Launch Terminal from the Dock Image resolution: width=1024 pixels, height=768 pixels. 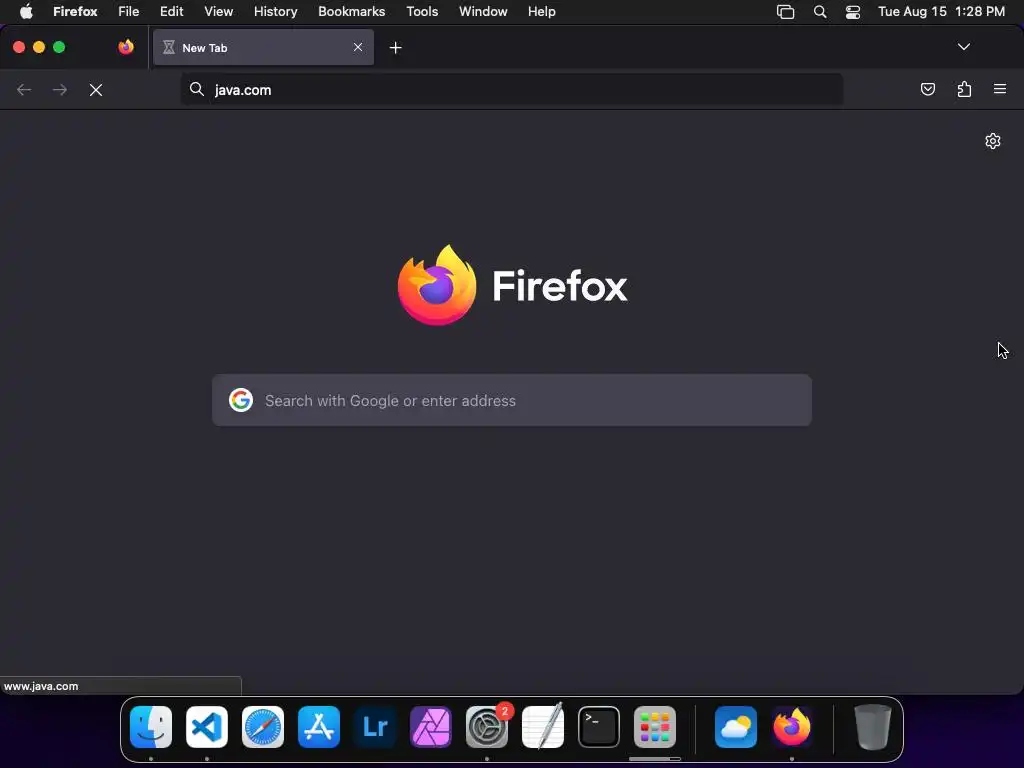pos(599,727)
